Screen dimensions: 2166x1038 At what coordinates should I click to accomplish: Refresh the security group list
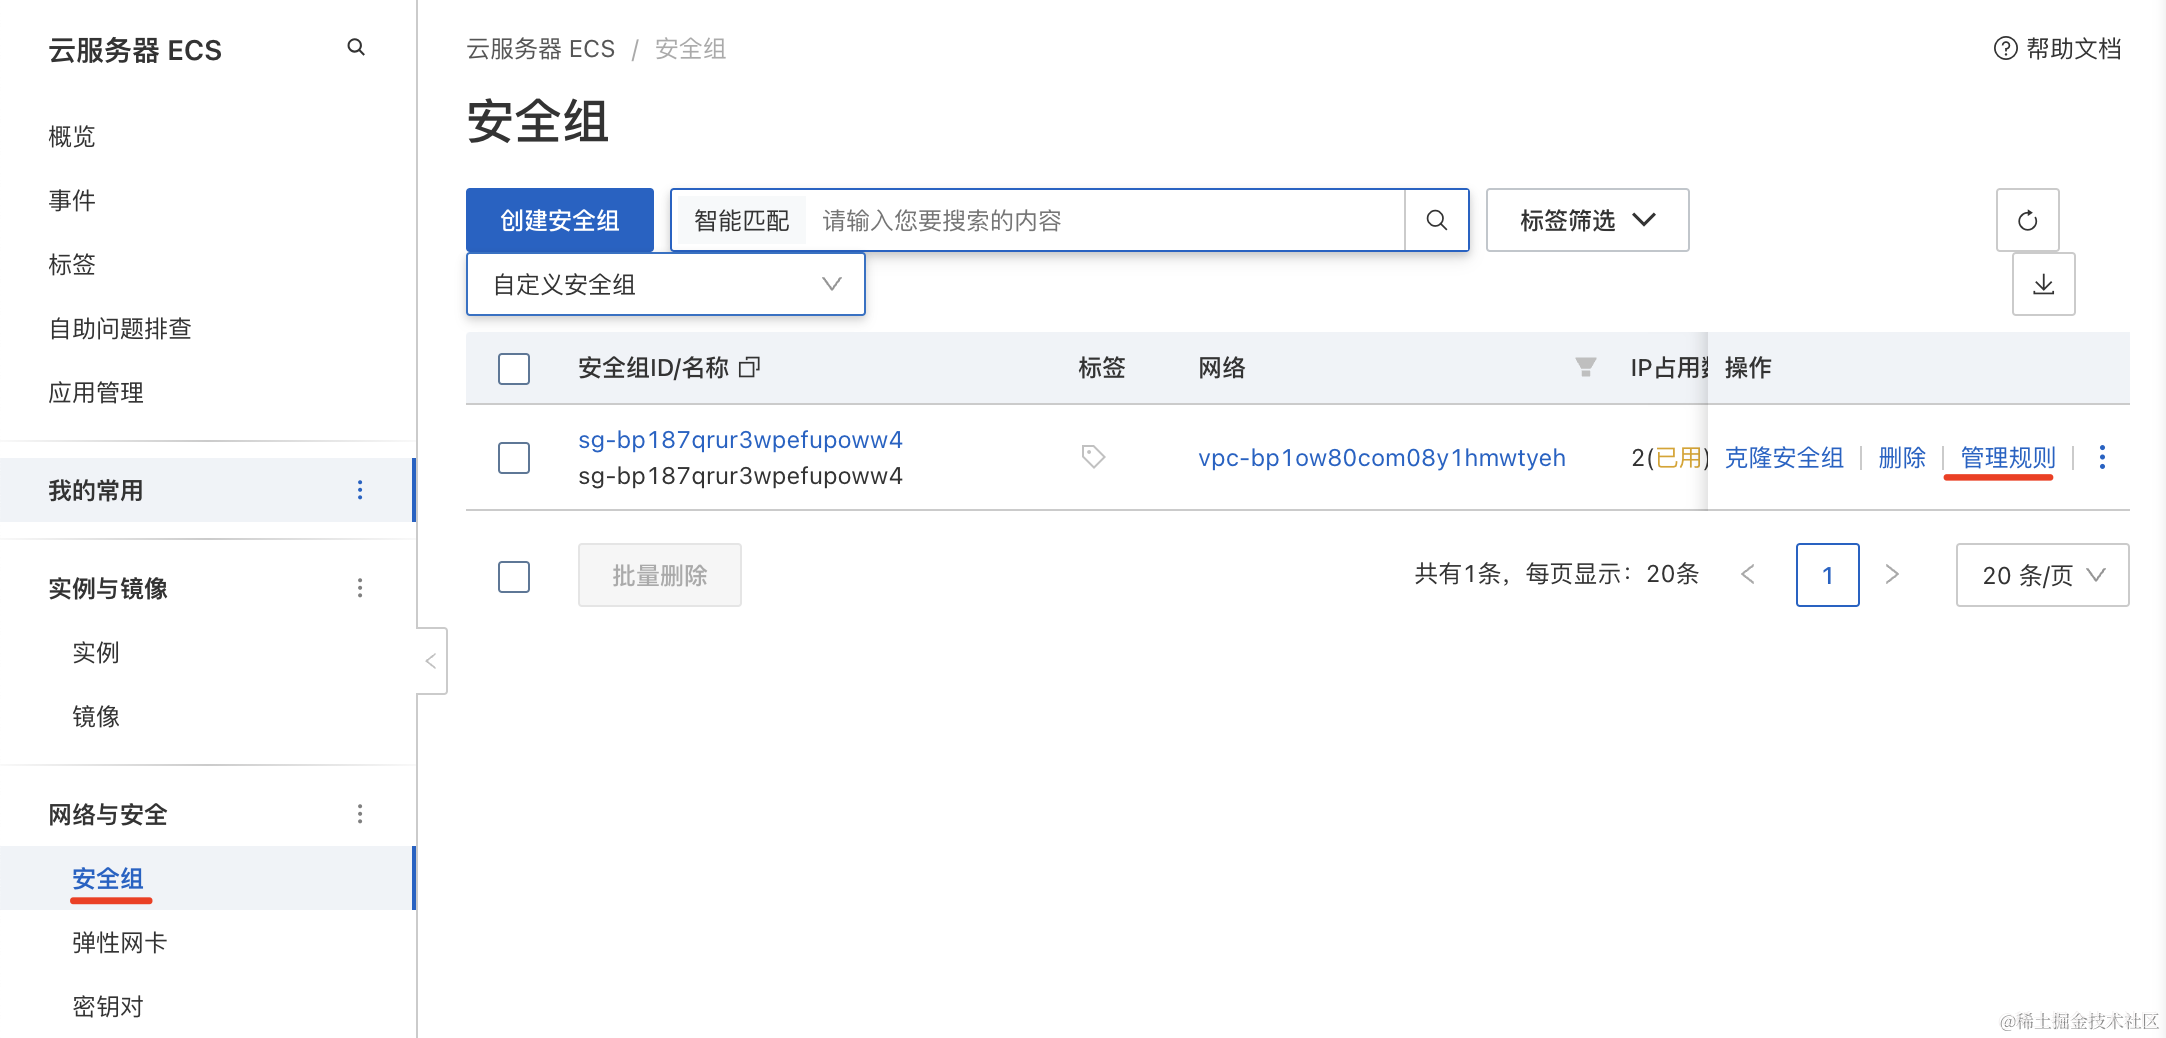point(2027,220)
